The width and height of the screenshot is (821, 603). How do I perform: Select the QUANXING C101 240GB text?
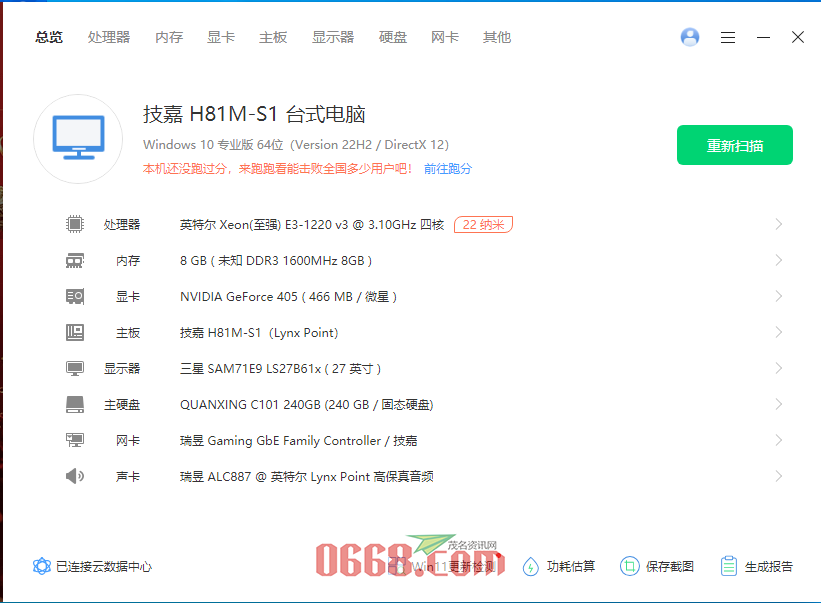pos(306,405)
